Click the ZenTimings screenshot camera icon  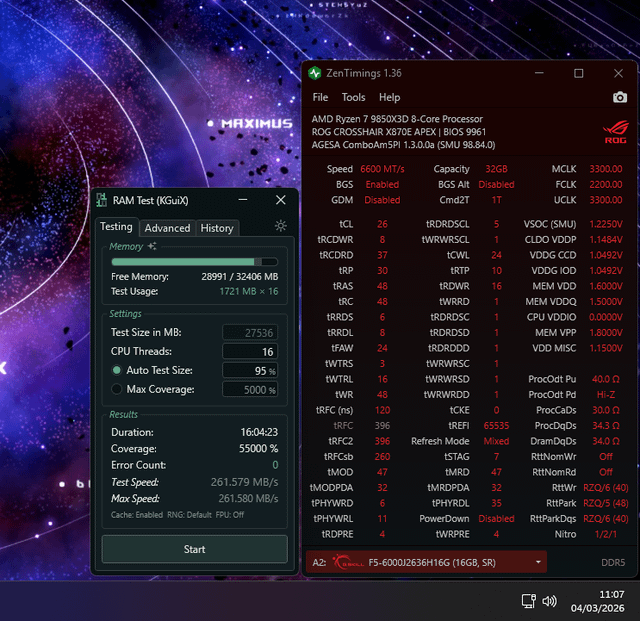(x=620, y=97)
